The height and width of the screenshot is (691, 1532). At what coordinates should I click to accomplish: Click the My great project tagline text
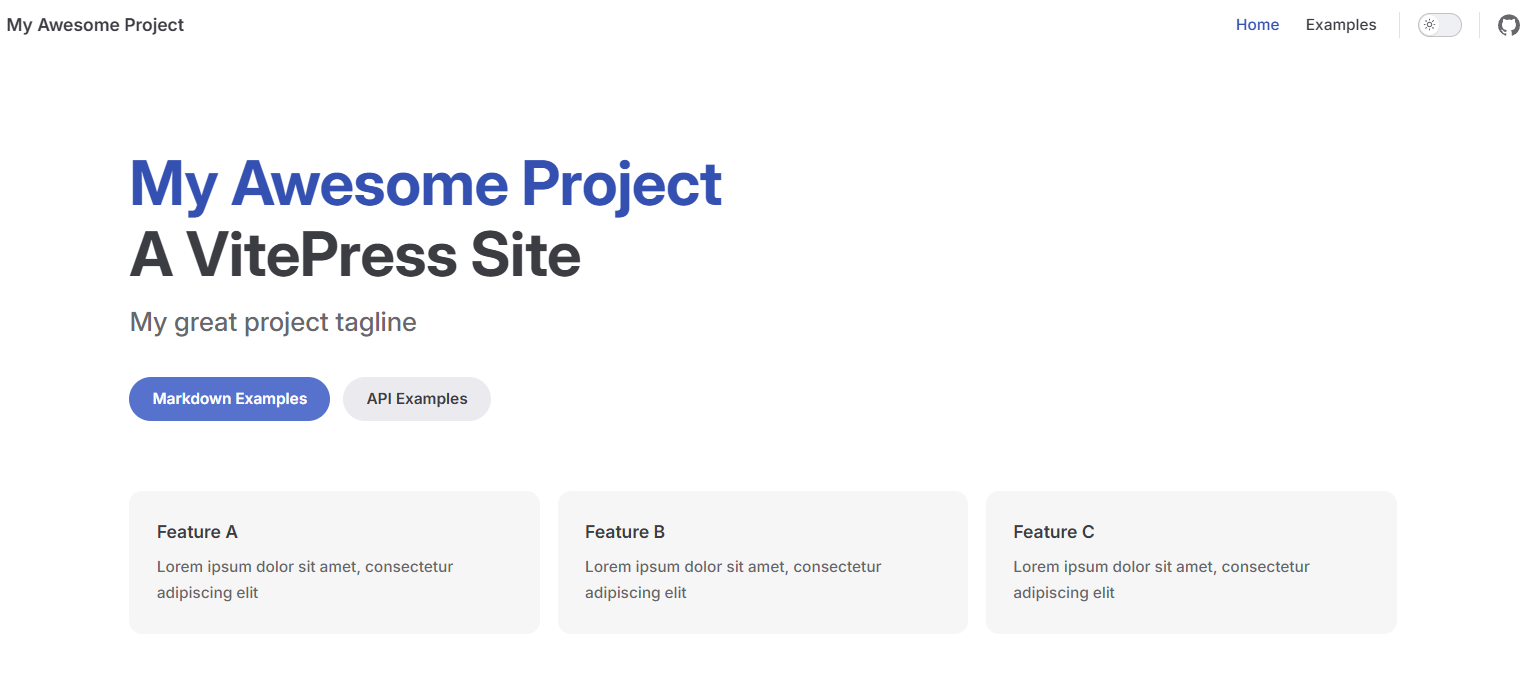(273, 322)
